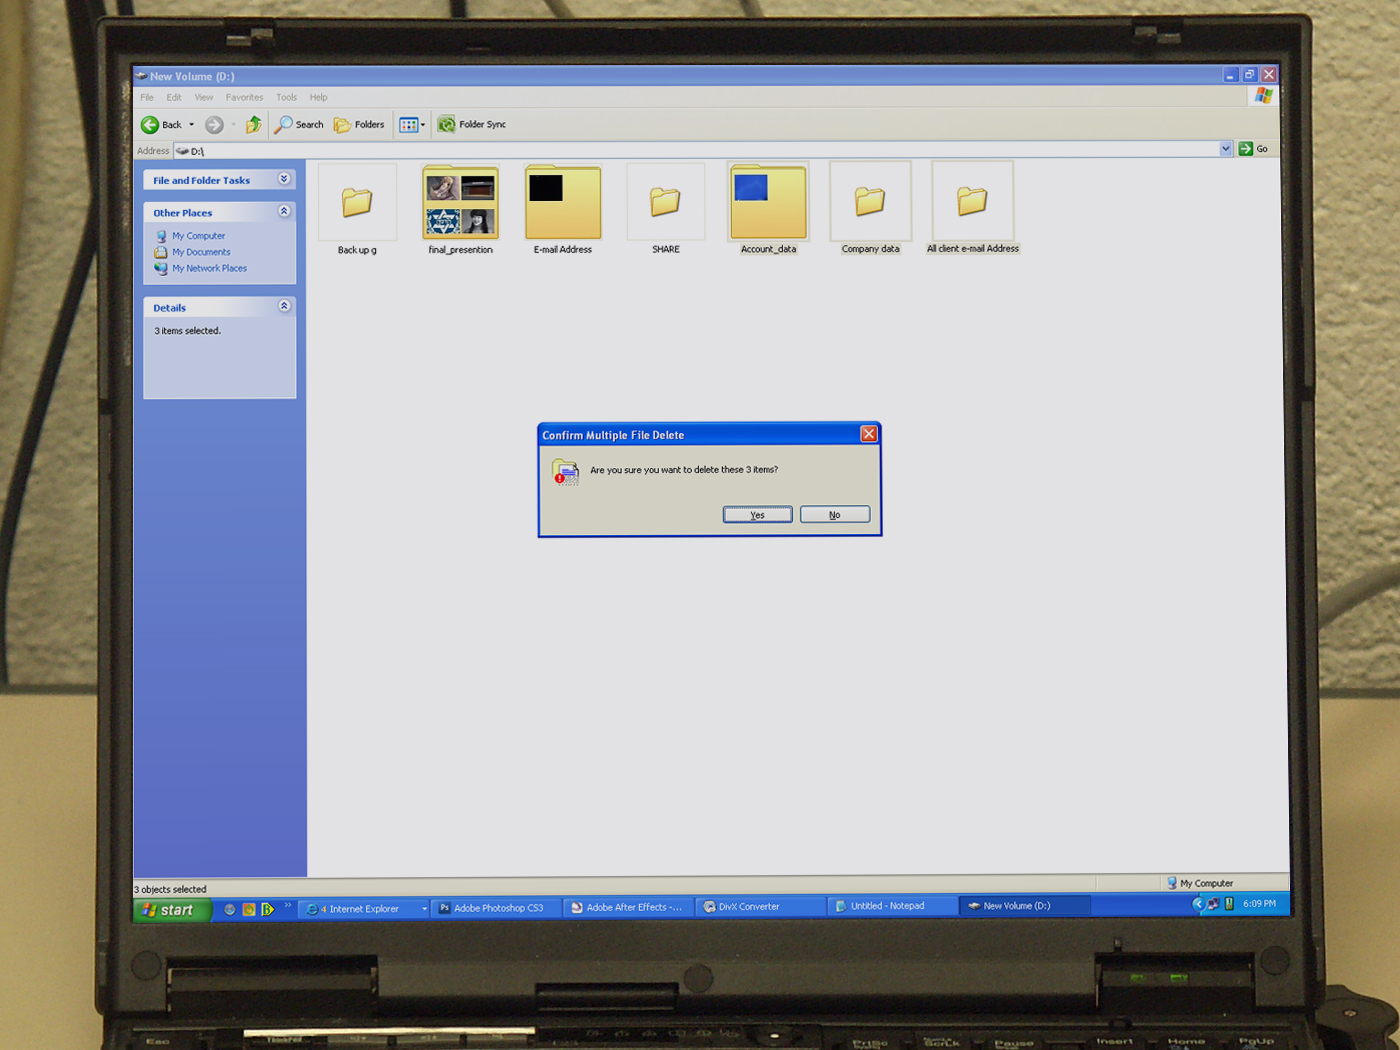The height and width of the screenshot is (1050, 1400).
Task: Go back with the Back arrow icon
Action: (150, 125)
